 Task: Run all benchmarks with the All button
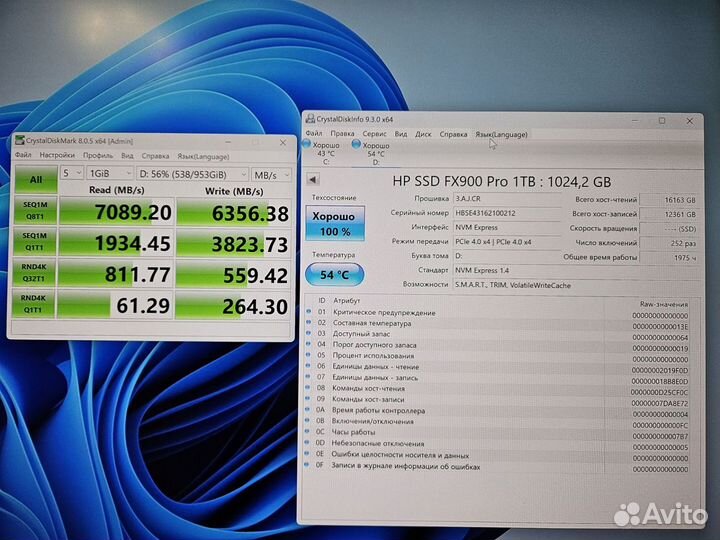[36, 179]
